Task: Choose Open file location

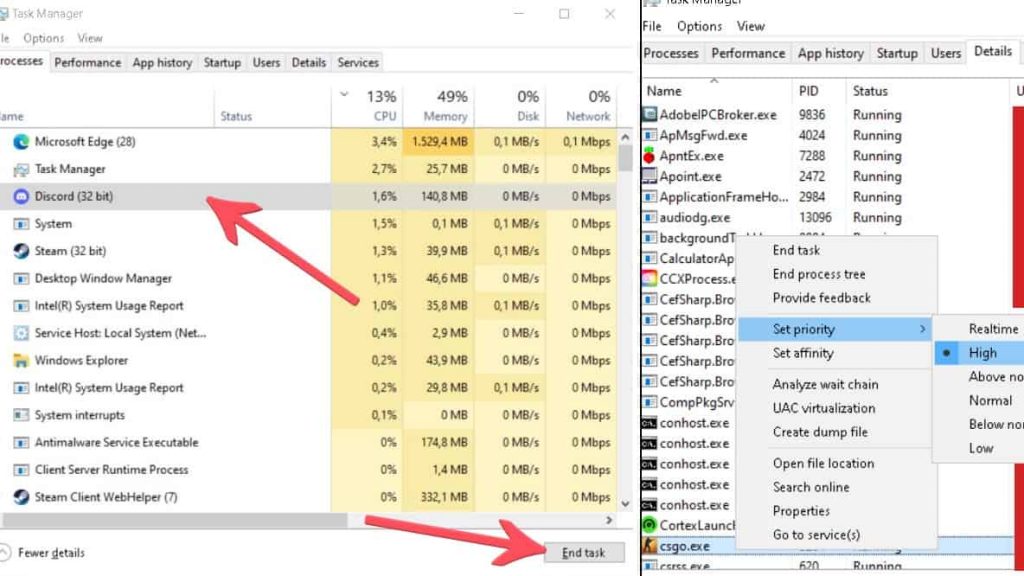Action: coord(824,464)
